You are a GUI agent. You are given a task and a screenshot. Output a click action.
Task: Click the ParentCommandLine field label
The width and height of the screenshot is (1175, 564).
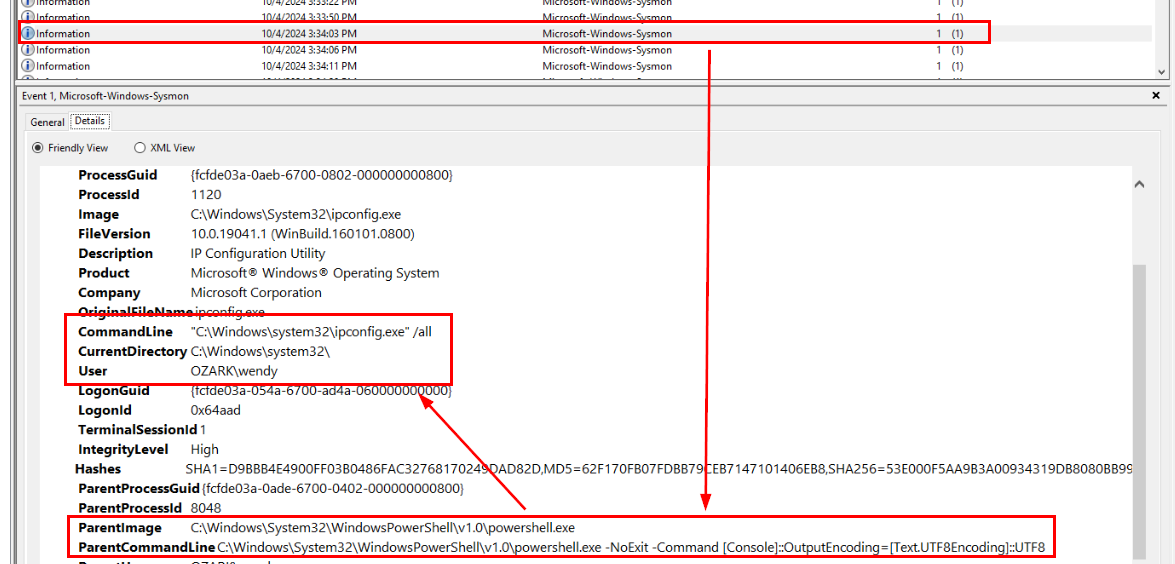[147, 546]
